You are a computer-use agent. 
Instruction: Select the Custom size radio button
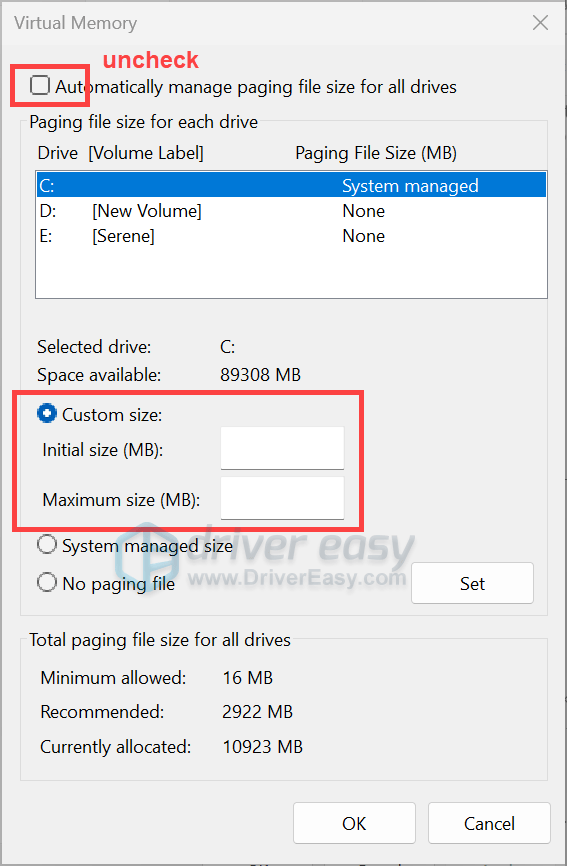47,413
